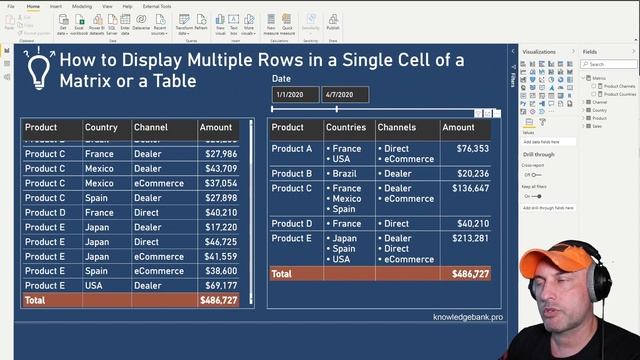Expand the Product table in Fields
This screenshot has height=360, width=640.
[x=584, y=118]
